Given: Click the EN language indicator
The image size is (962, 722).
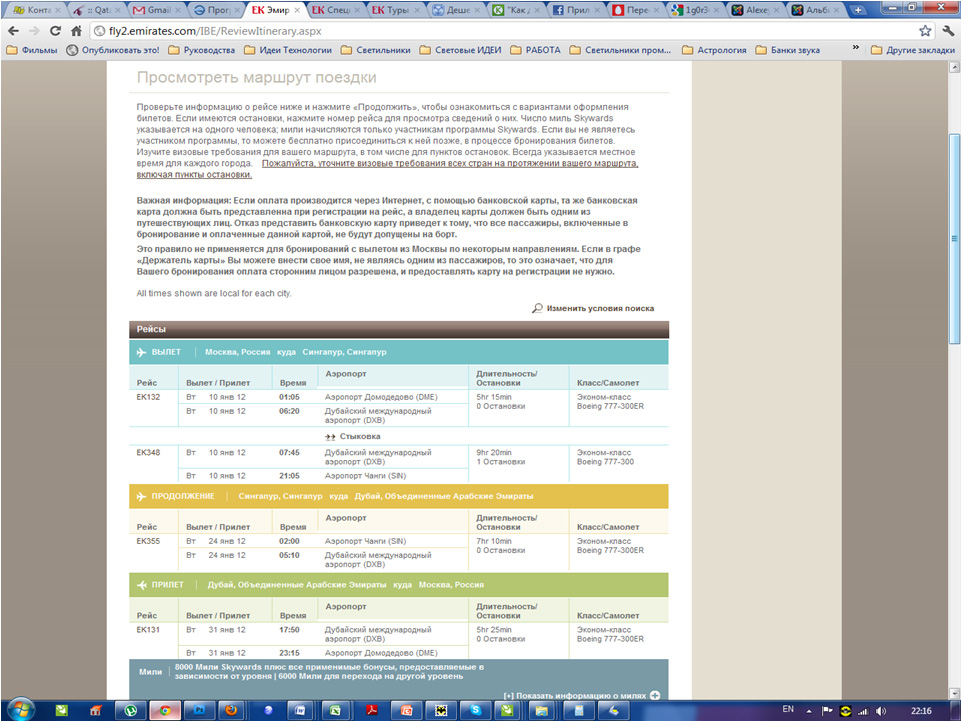Looking at the screenshot, I should [x=788, y=710].
